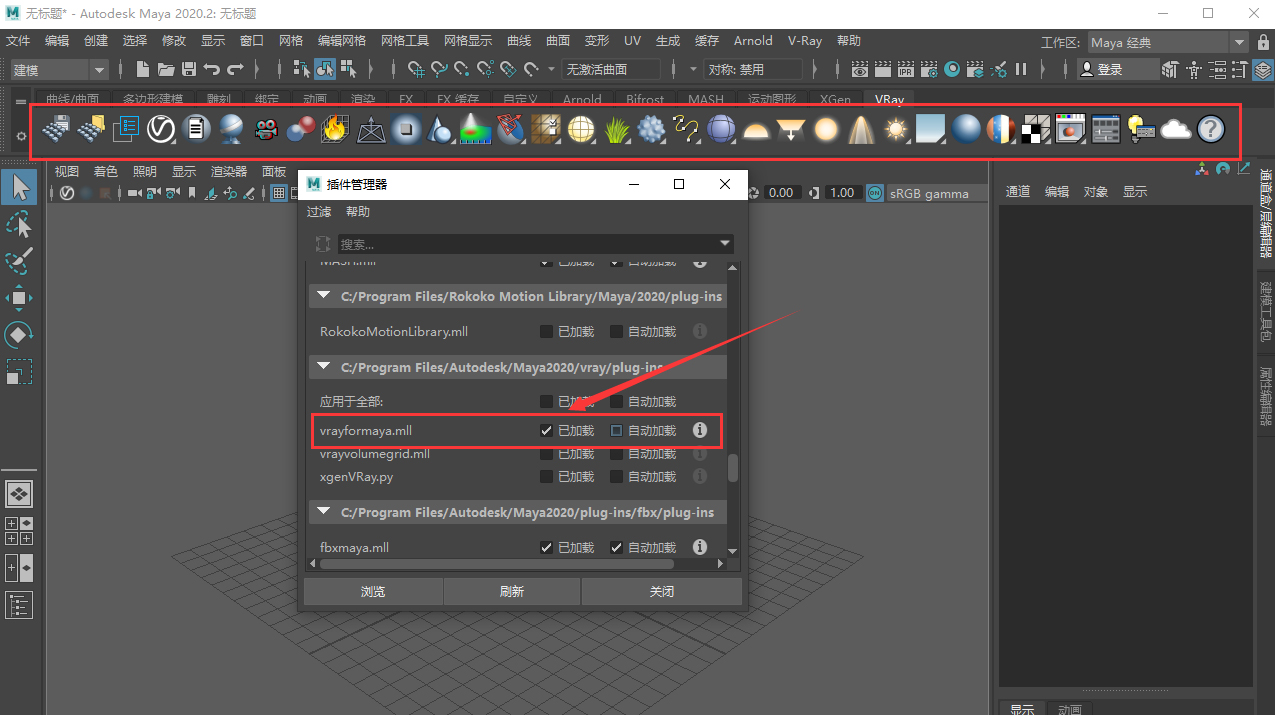Click the V-Ray grass fur shelf icon
1275x715 pixels.
616,129
